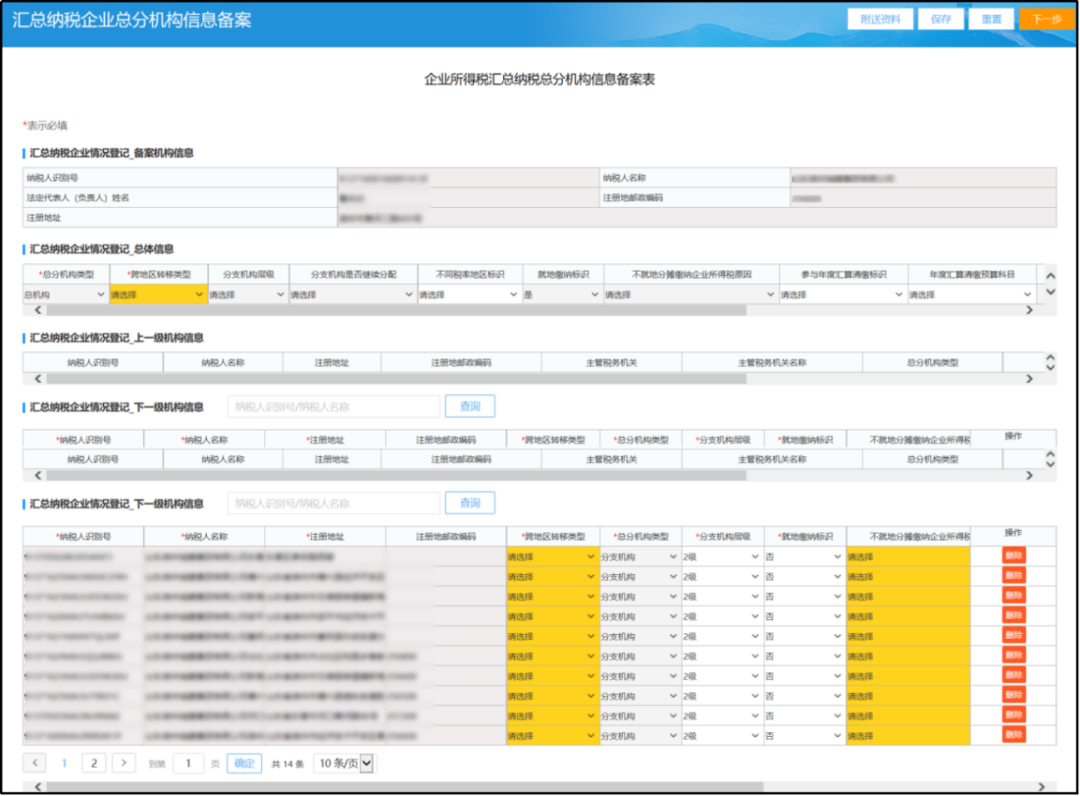Click the 操作 column header in bottom table
1080x796 pixels.
click(1013, 533)
